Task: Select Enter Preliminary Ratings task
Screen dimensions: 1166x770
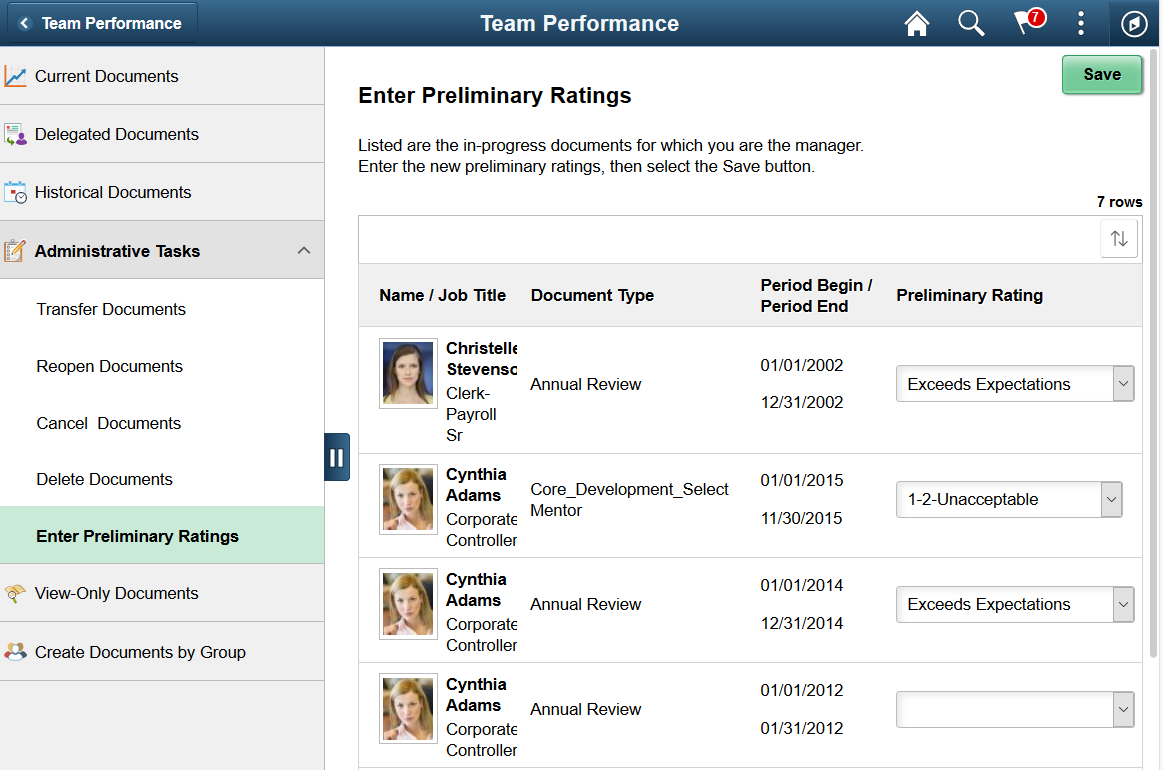Action: (x=162, y=536)
